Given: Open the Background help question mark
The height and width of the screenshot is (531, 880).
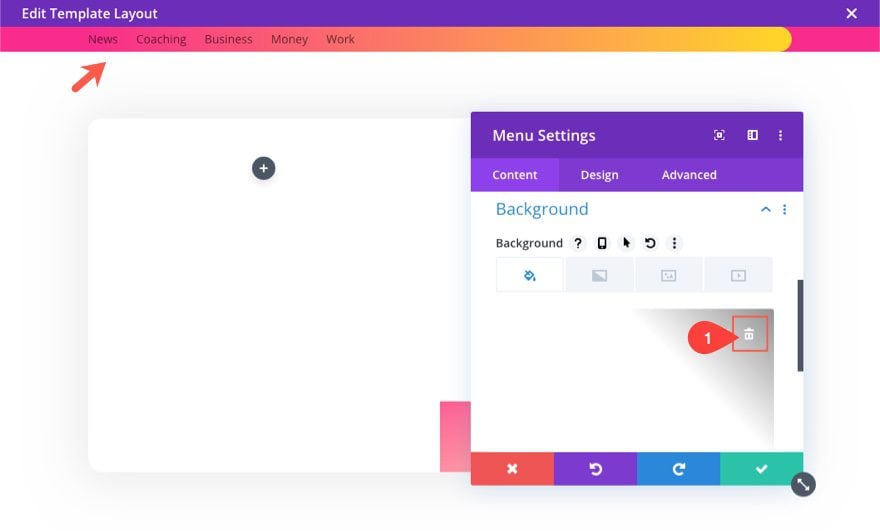Looking at the screenshot, I should coord(578,243).
